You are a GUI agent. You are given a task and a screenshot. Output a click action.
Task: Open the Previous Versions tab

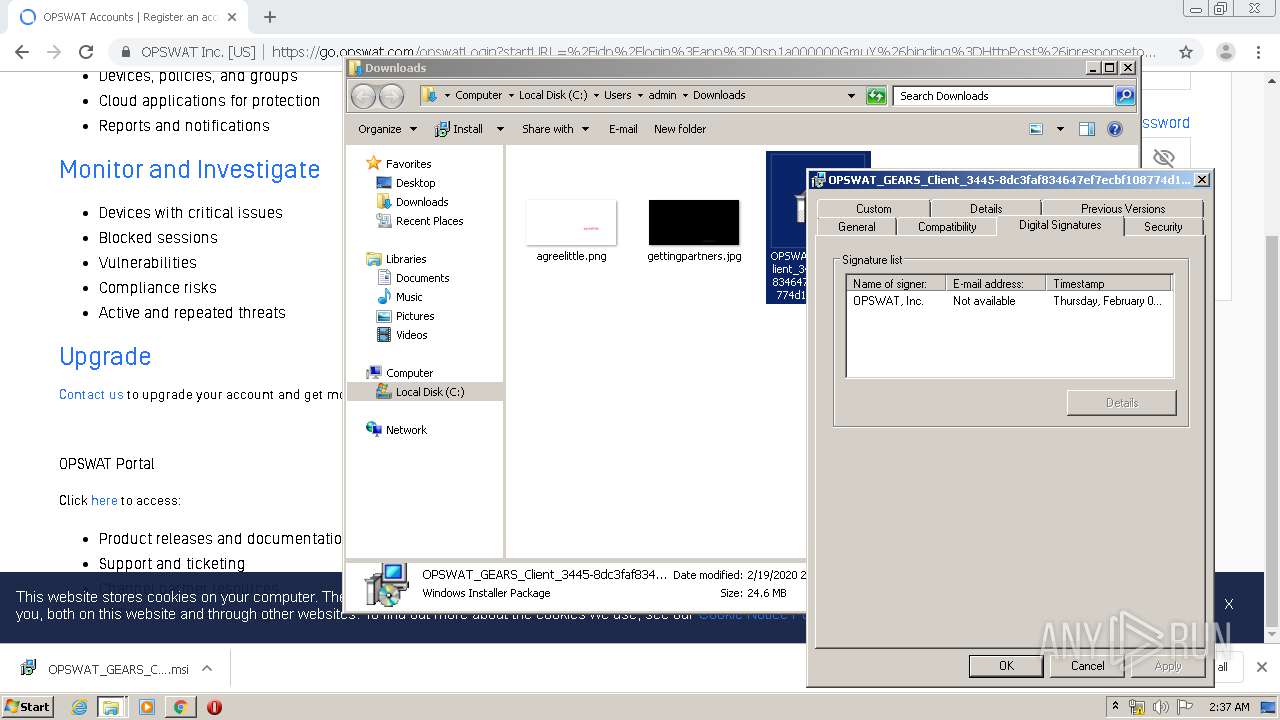point(1123,209)
